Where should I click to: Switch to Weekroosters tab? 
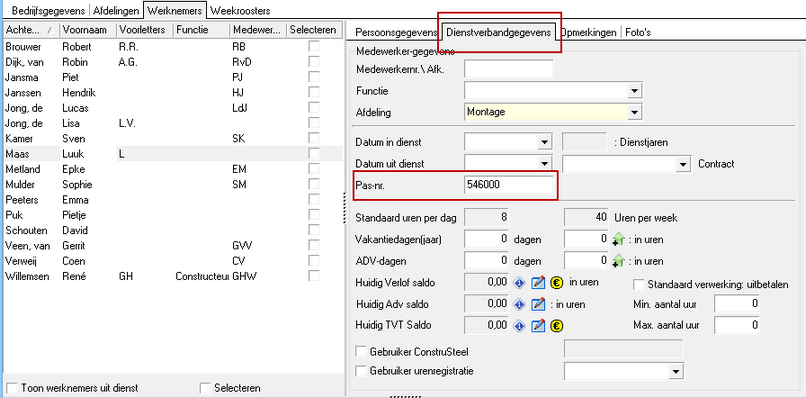tap(240, 10)
